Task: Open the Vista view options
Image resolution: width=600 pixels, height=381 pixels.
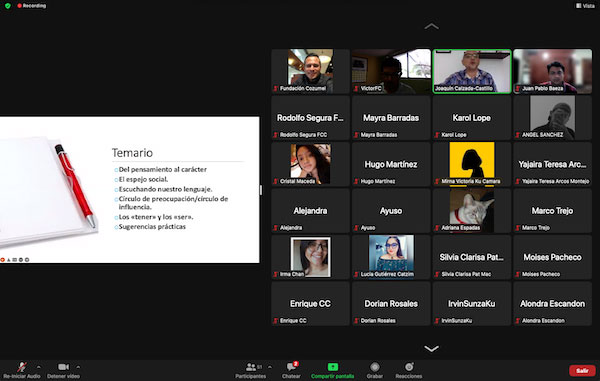Action: pos(585,6)
